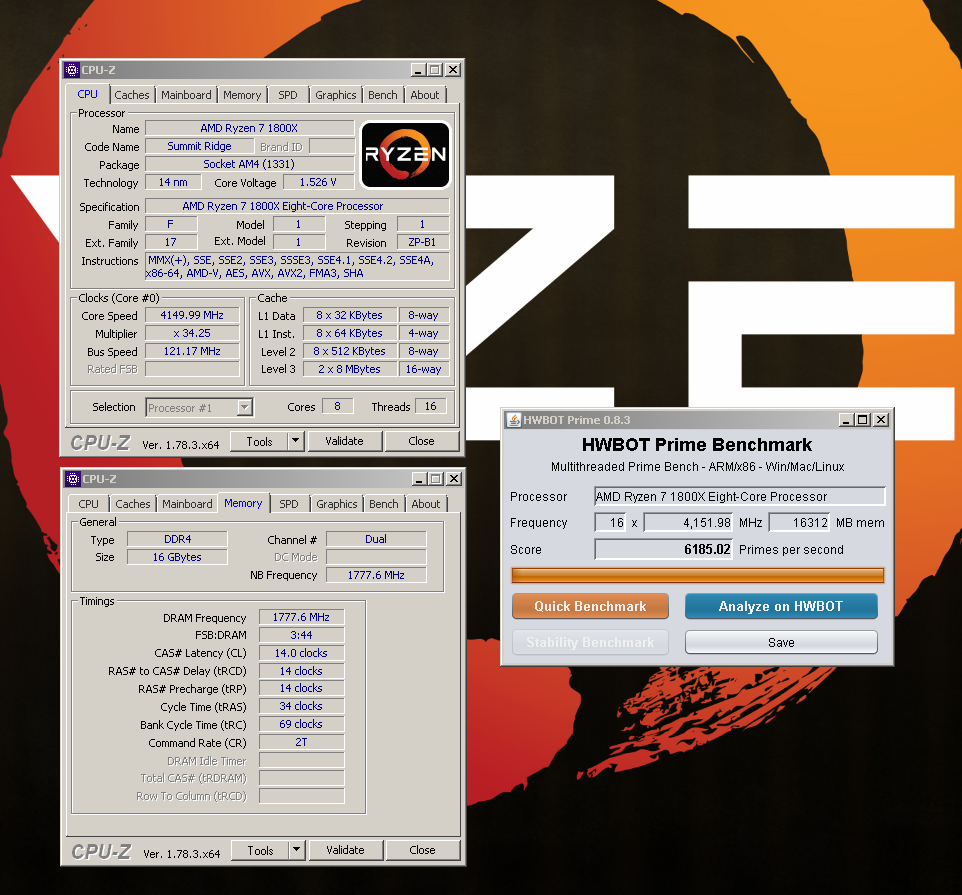Select SPD tab in Memory CPU-Z window
Viewport: 962px width, 895px height.
pyautogui.click(x=289, y=504)
